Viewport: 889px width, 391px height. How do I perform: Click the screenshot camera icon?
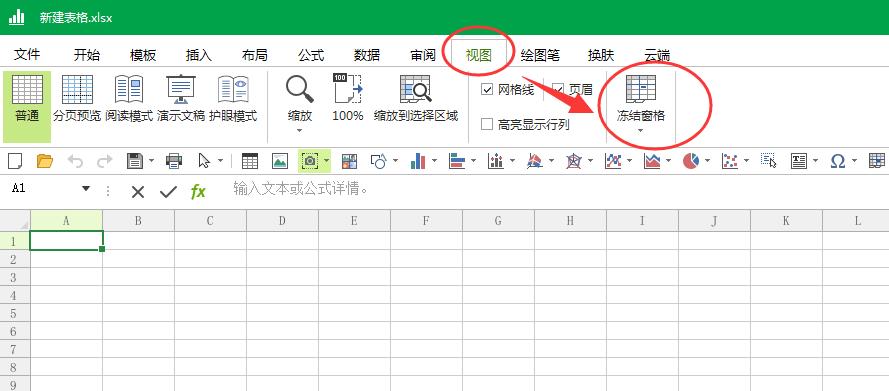click(310, 162)
